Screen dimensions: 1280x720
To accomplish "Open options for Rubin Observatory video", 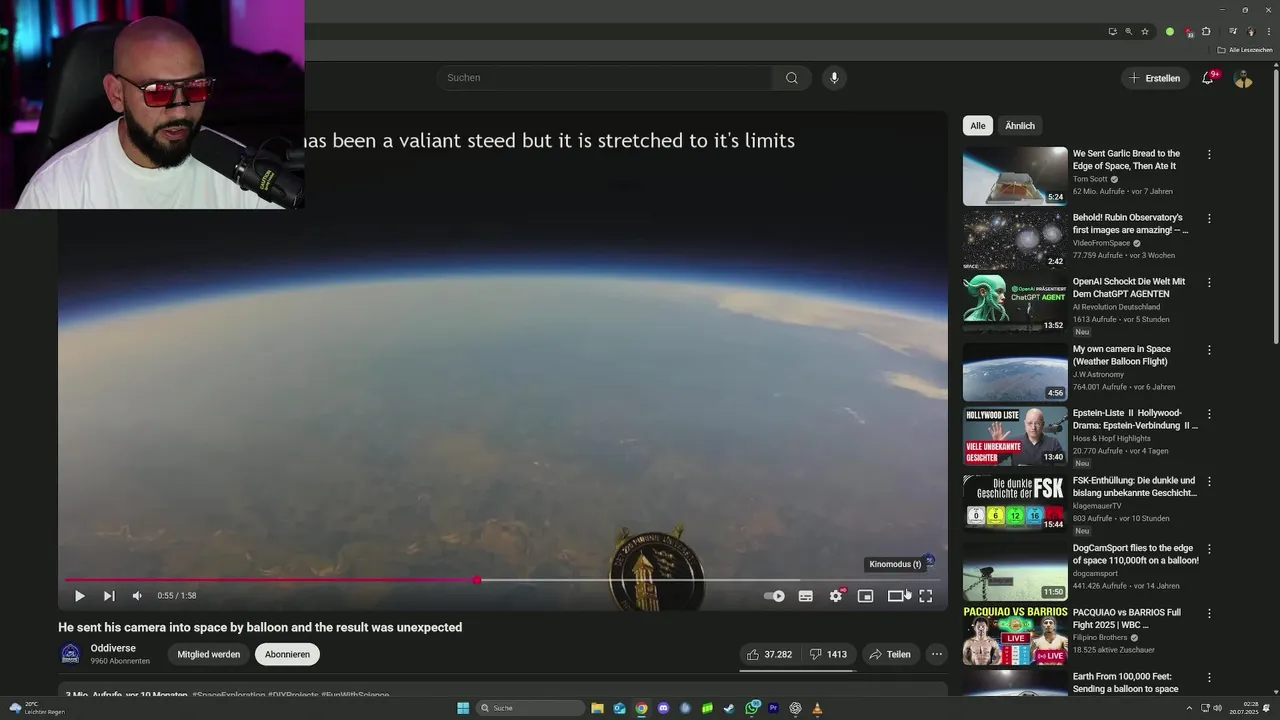I will (x=1209, y=219).
